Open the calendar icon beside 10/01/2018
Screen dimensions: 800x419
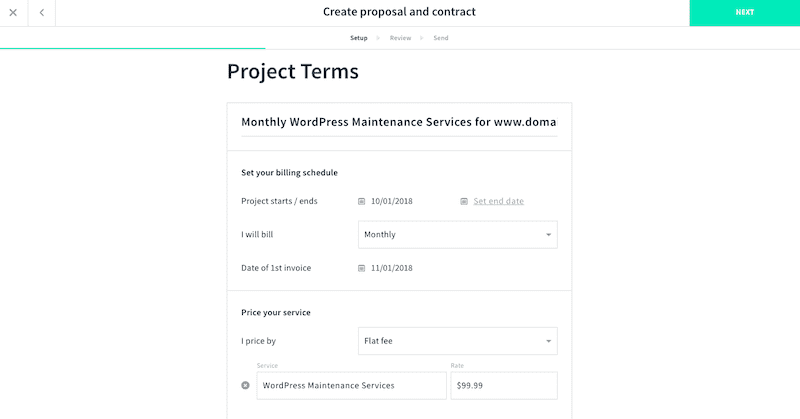pos(361,202)
